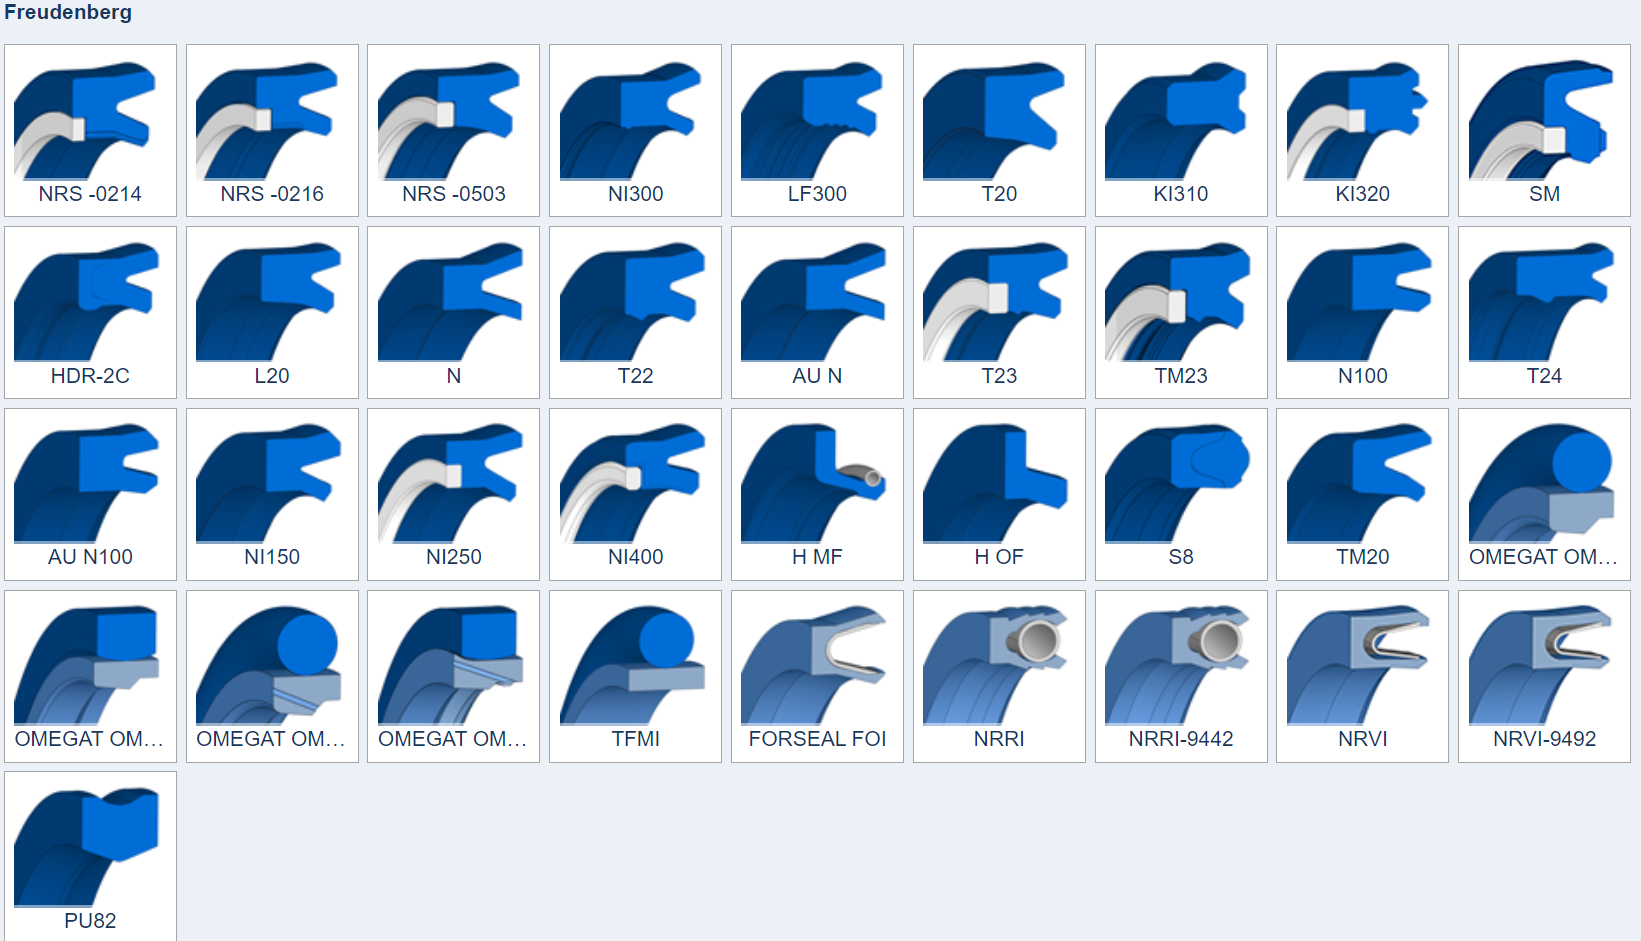The width and height of the screenshot is (1641, 941).
Task: Select the T24 seal thumbnail
Action: click(1544, 312)
